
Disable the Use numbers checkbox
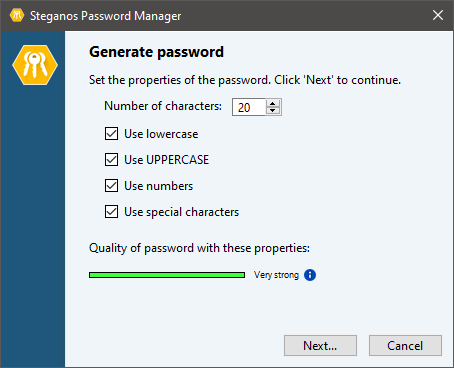(x=111, y=186)
